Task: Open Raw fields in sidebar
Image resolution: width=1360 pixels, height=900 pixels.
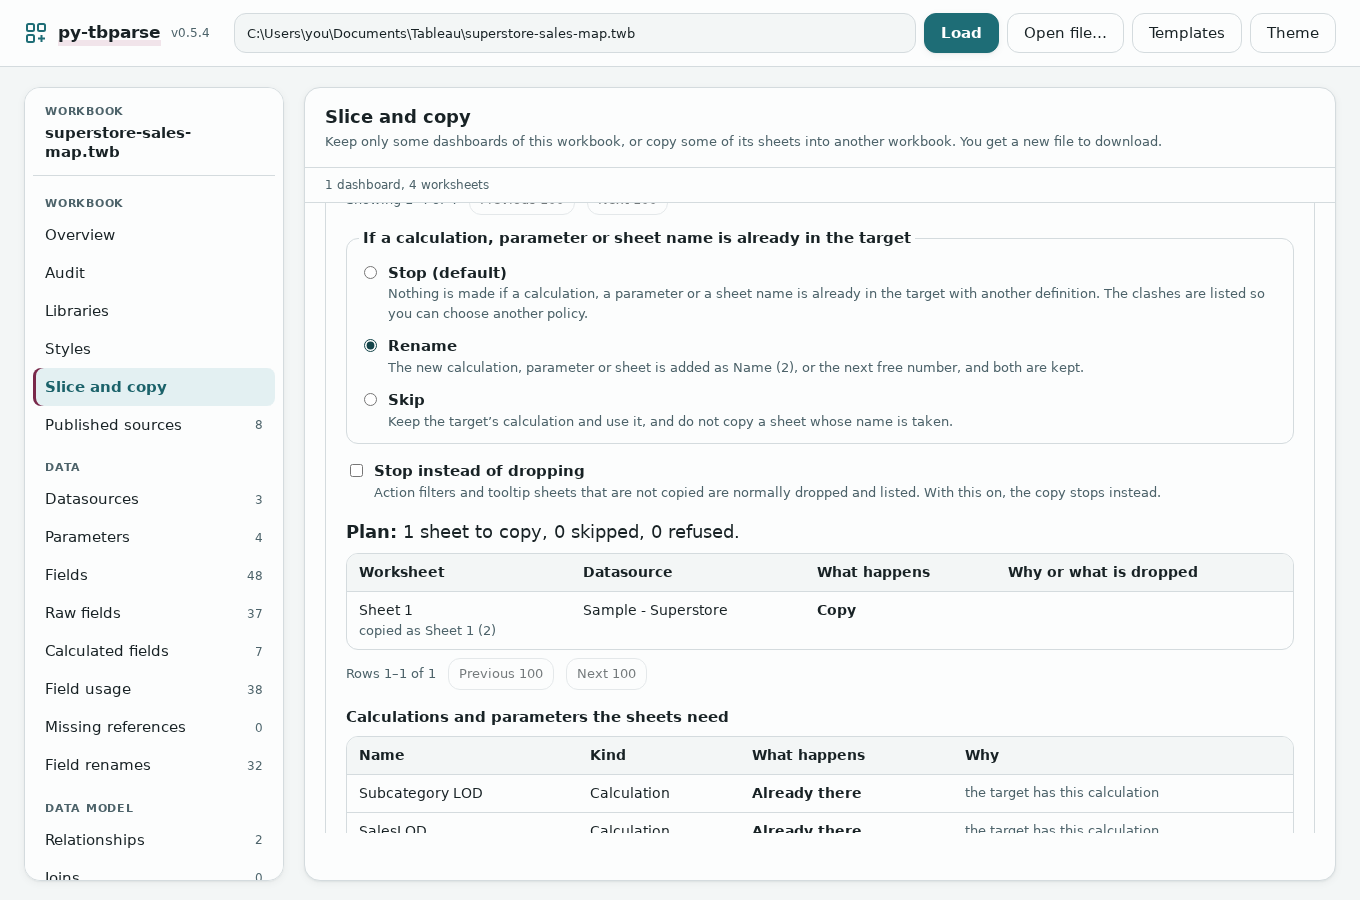Action: click(x=154, y=613)
